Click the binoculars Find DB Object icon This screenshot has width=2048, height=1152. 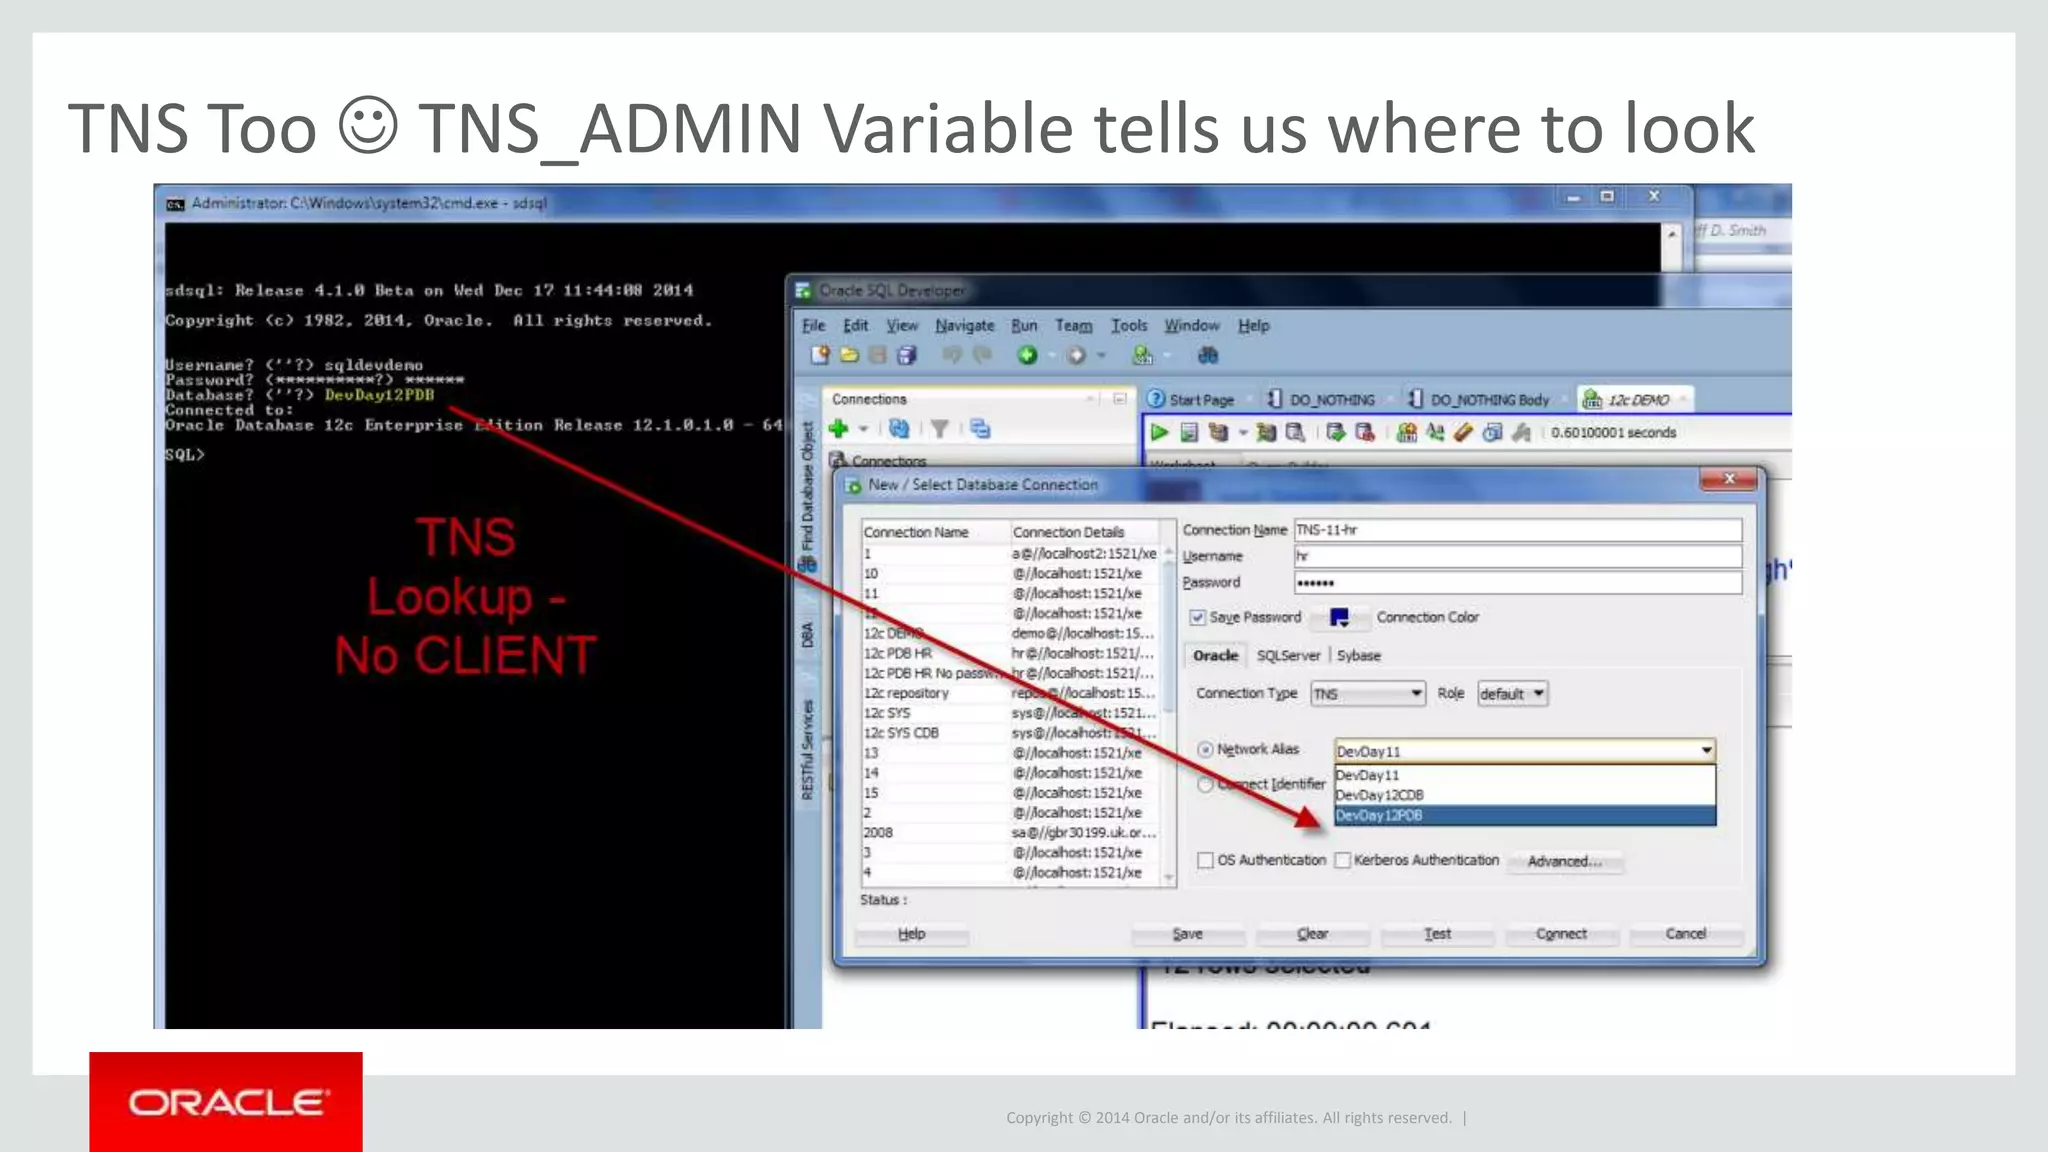[x=1208, y=355]
